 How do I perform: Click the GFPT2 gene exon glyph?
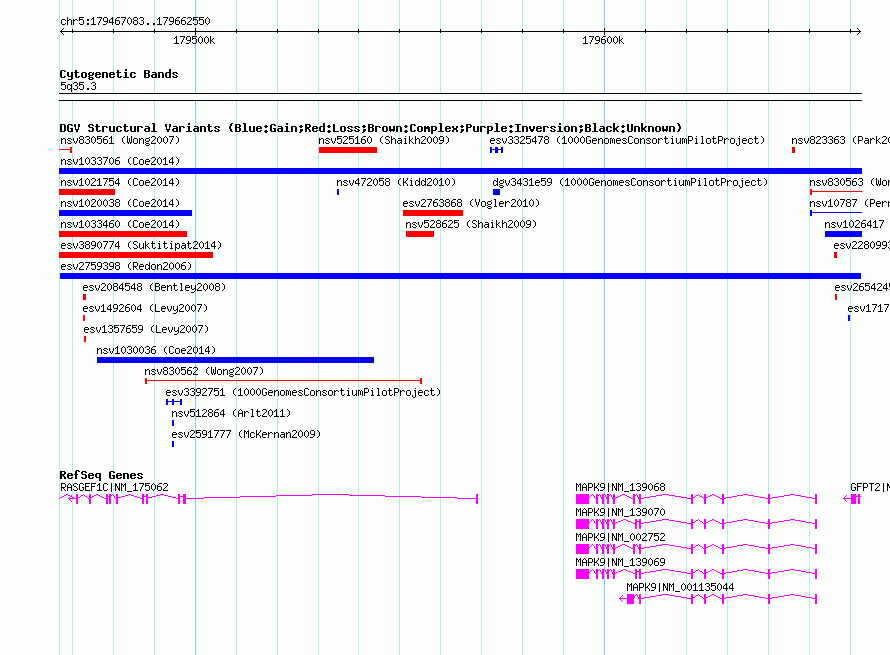(x=853, y=499)
